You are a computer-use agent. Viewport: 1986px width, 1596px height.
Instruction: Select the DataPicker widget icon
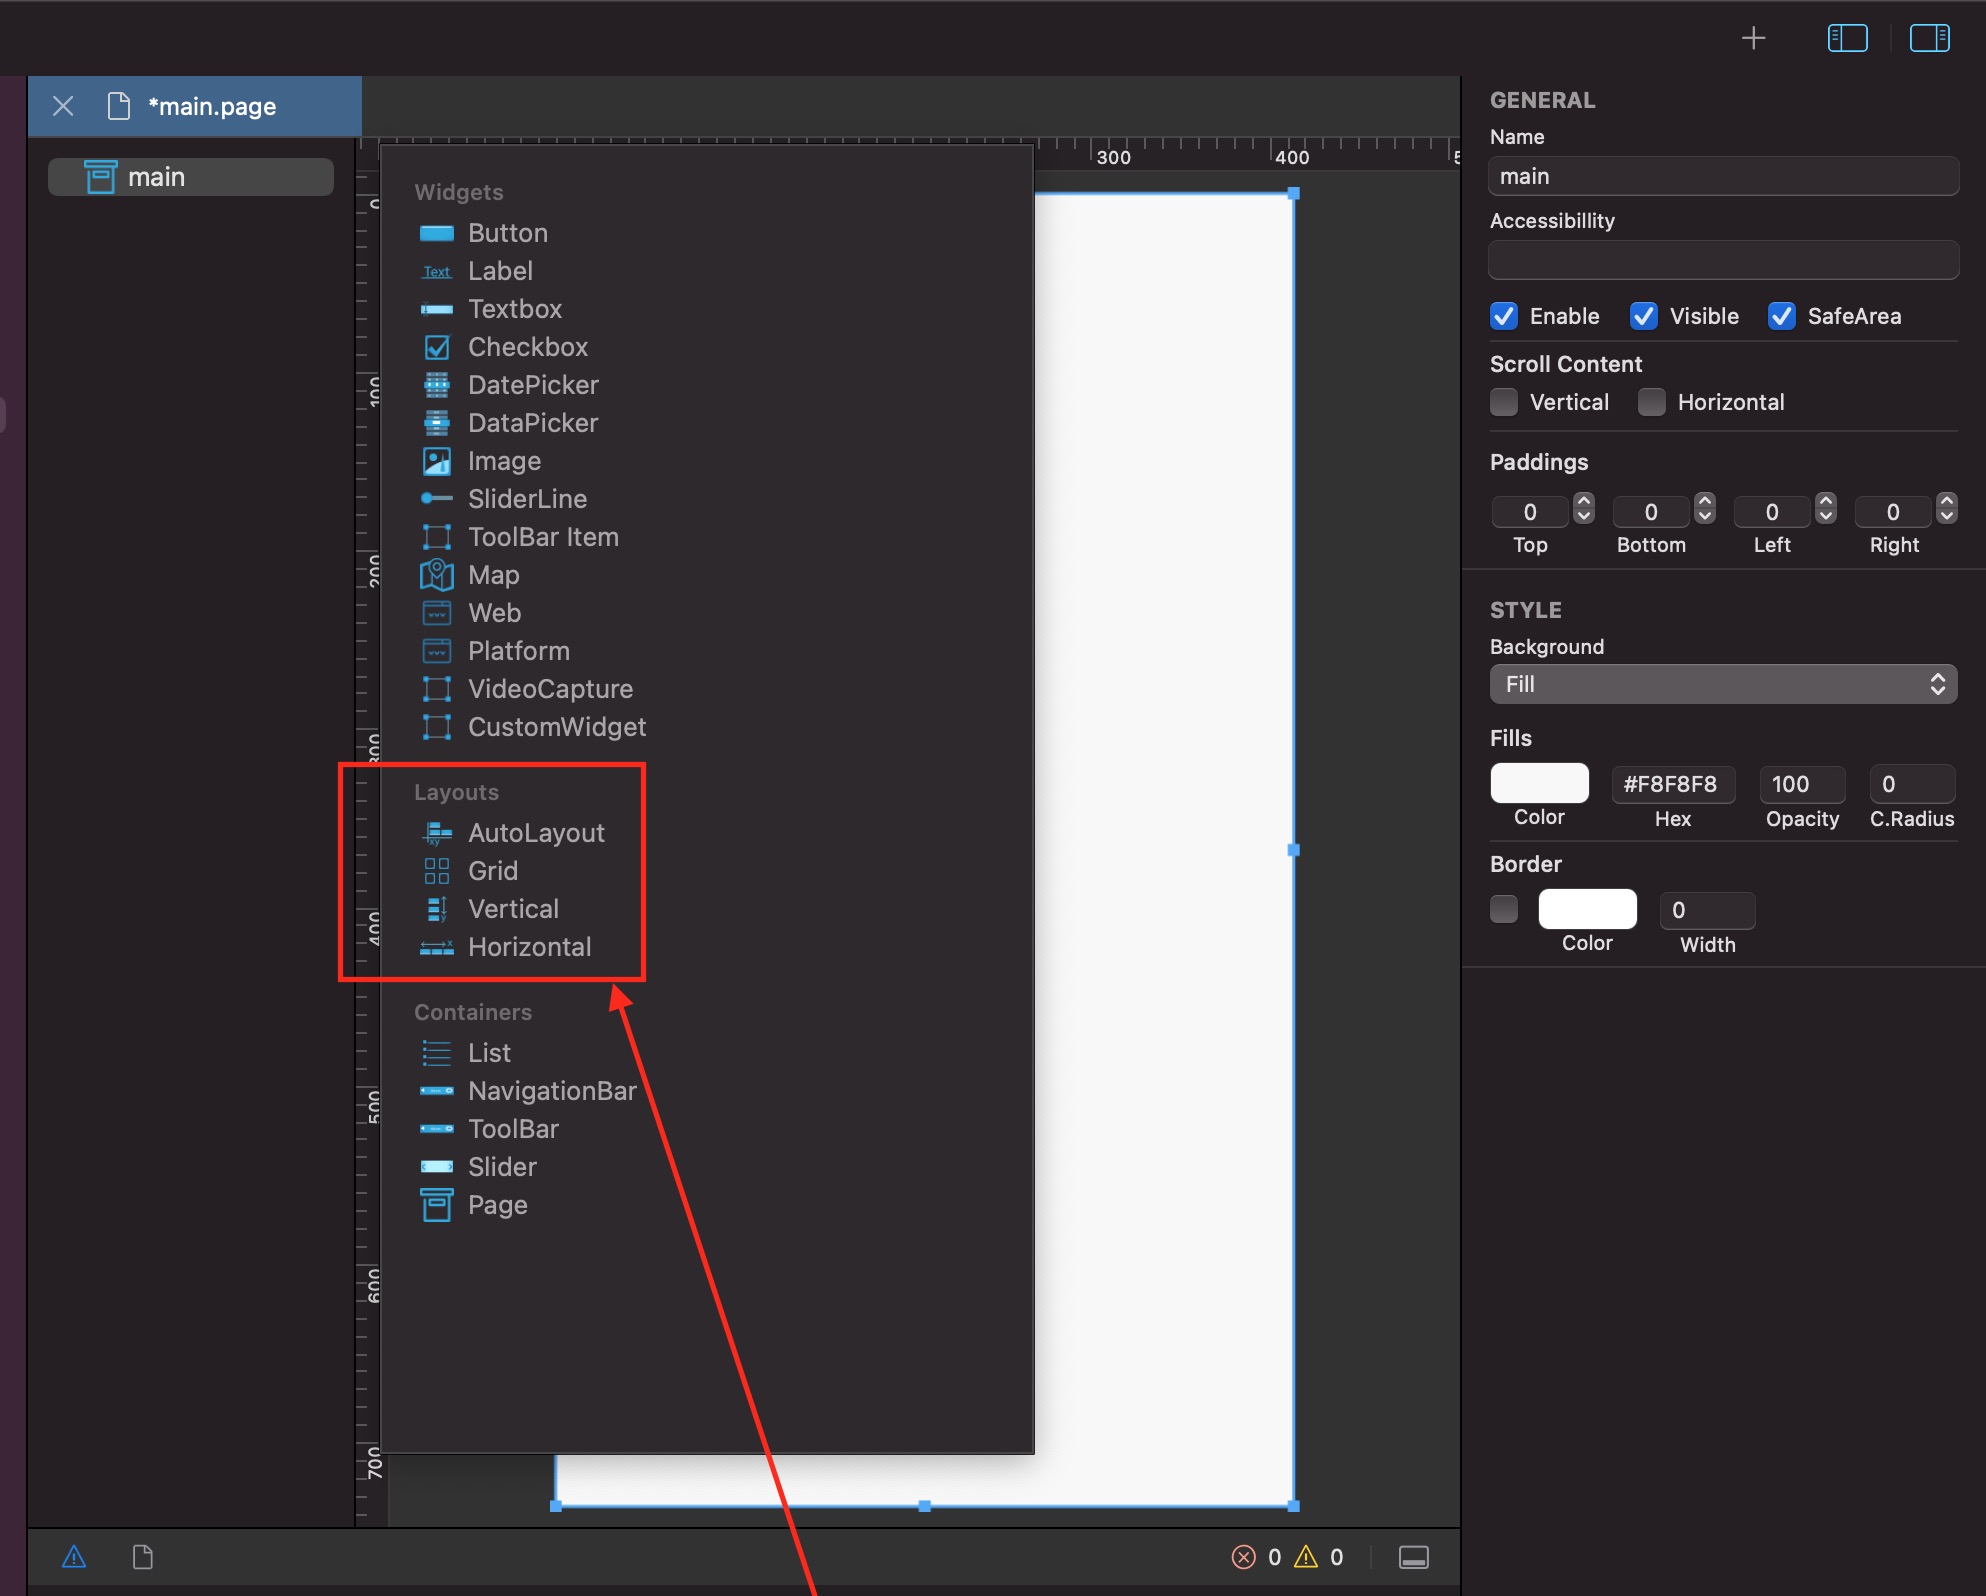click(x=437, y=423)
